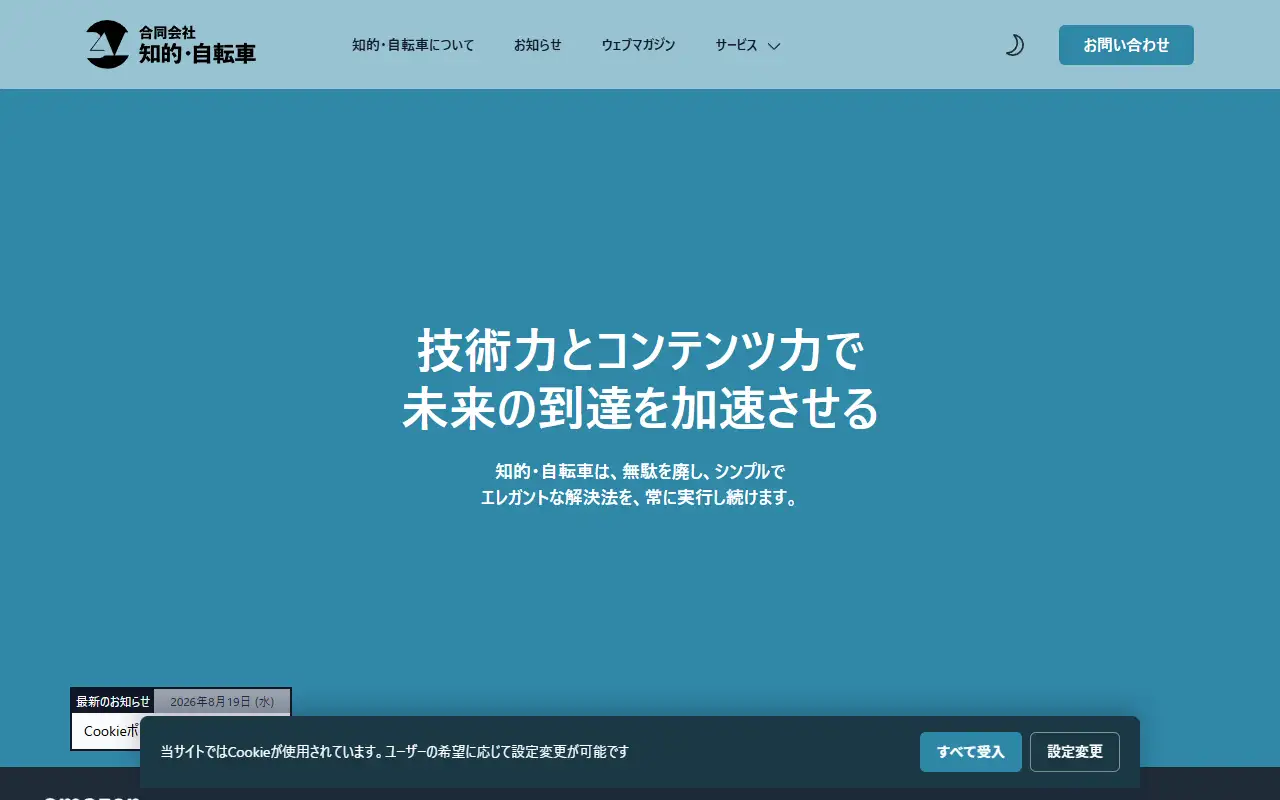Expand the サービス dropdown menu
Screen dimensions: 1280x800
[x=747, y=45]
